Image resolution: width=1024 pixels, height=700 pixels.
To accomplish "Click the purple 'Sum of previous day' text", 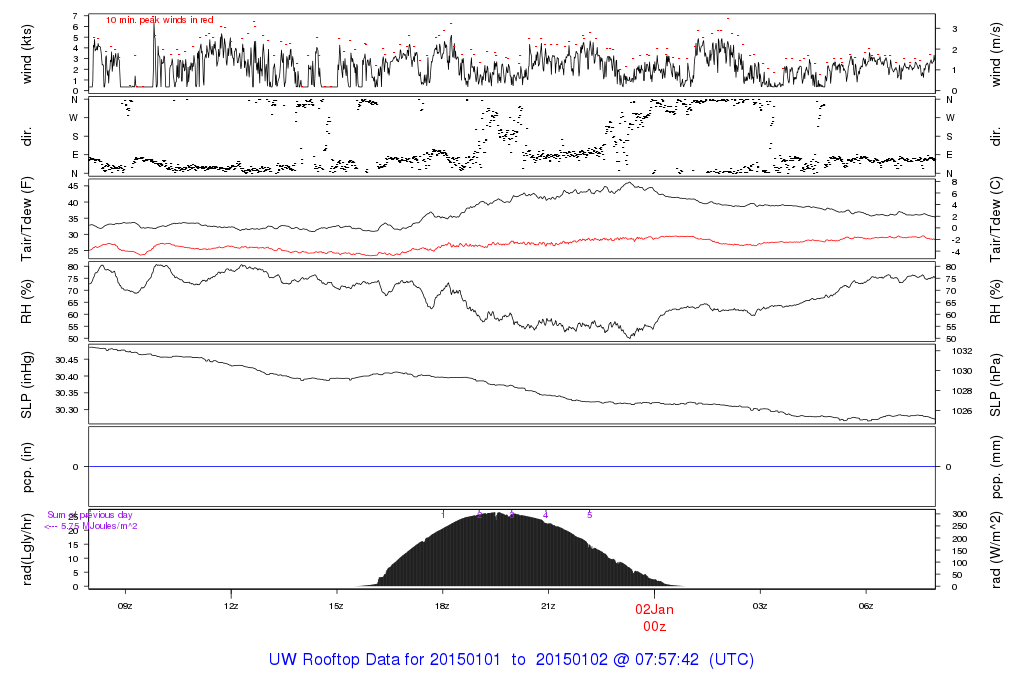I will coord(89,515).
